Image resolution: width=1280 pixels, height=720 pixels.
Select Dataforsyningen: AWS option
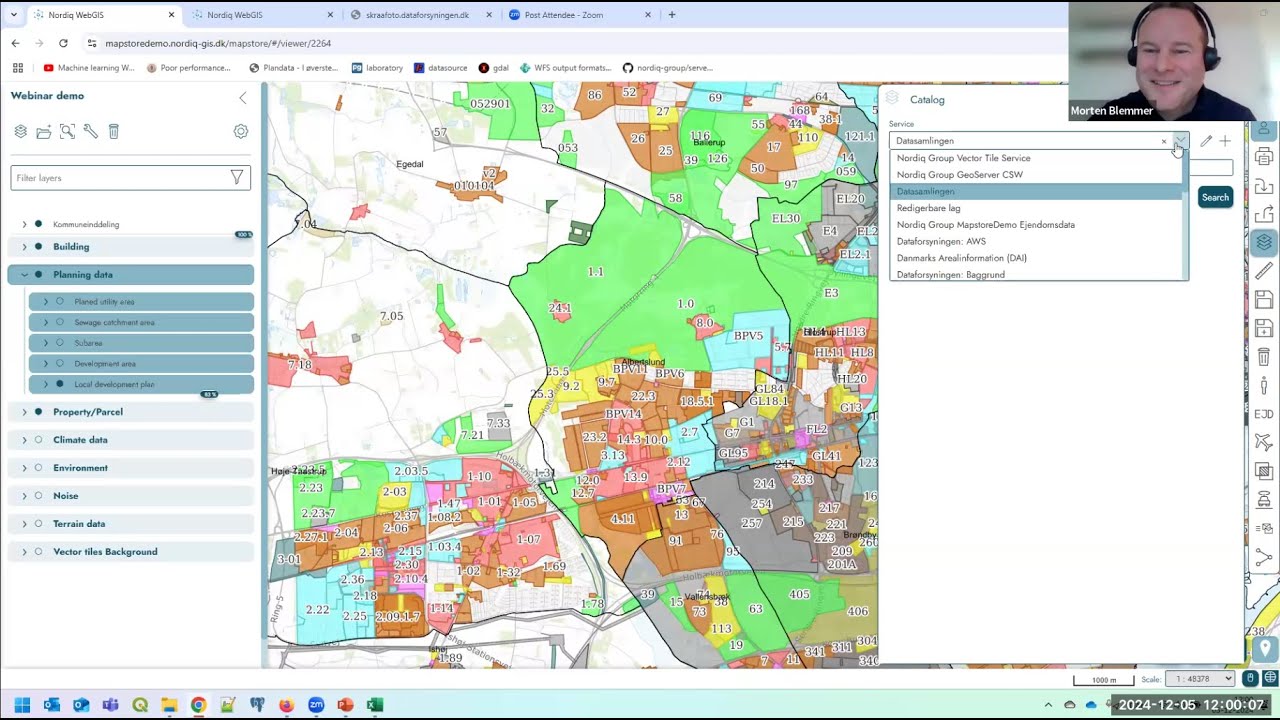point(1036,241)
